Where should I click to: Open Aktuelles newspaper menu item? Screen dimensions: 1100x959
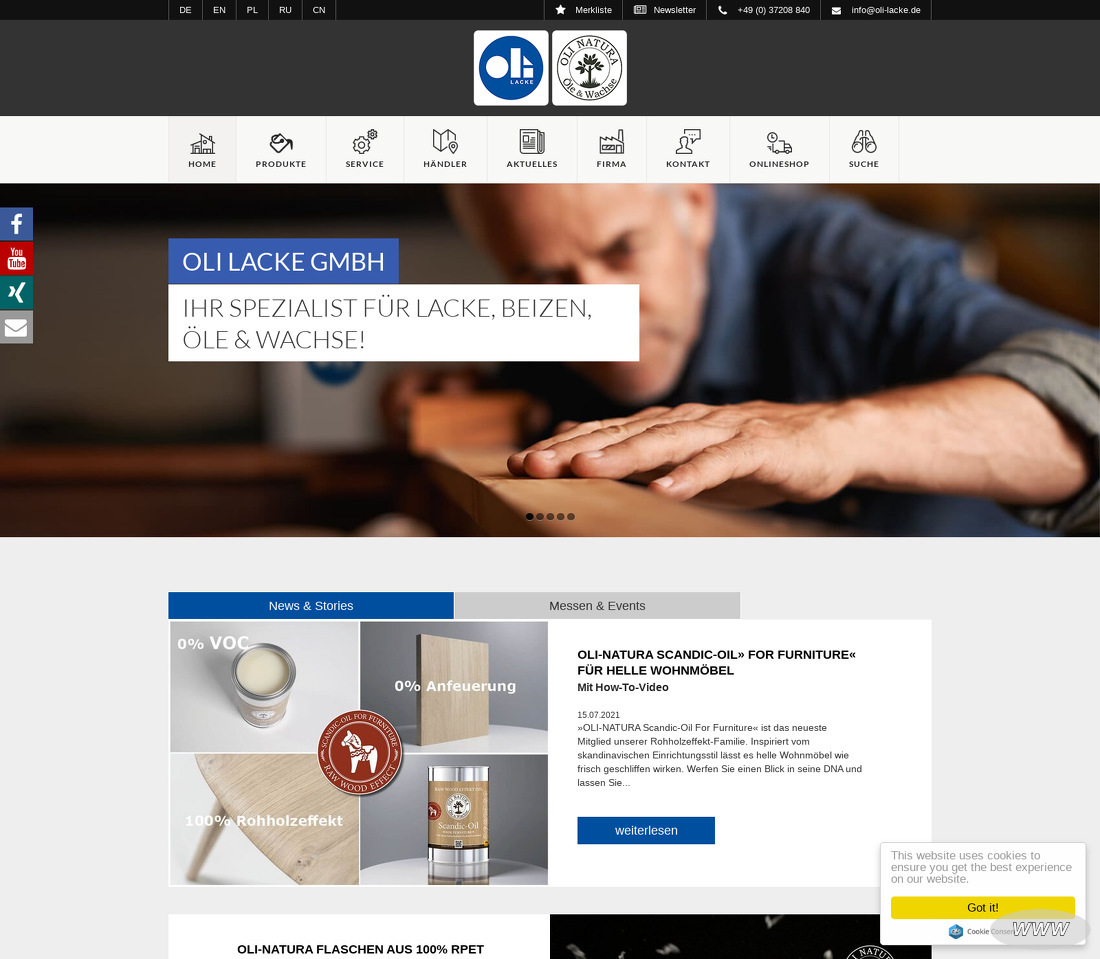pos(532,149)
